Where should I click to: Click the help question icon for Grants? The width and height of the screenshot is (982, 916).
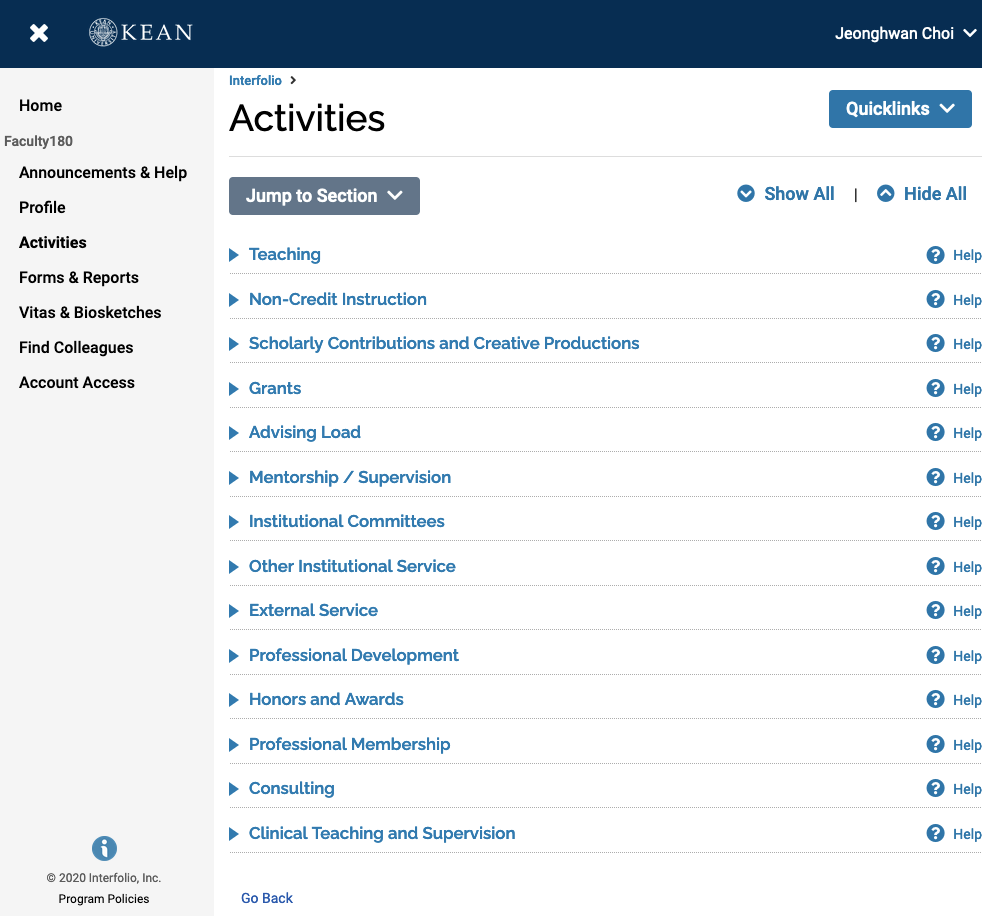click(935, 388)
